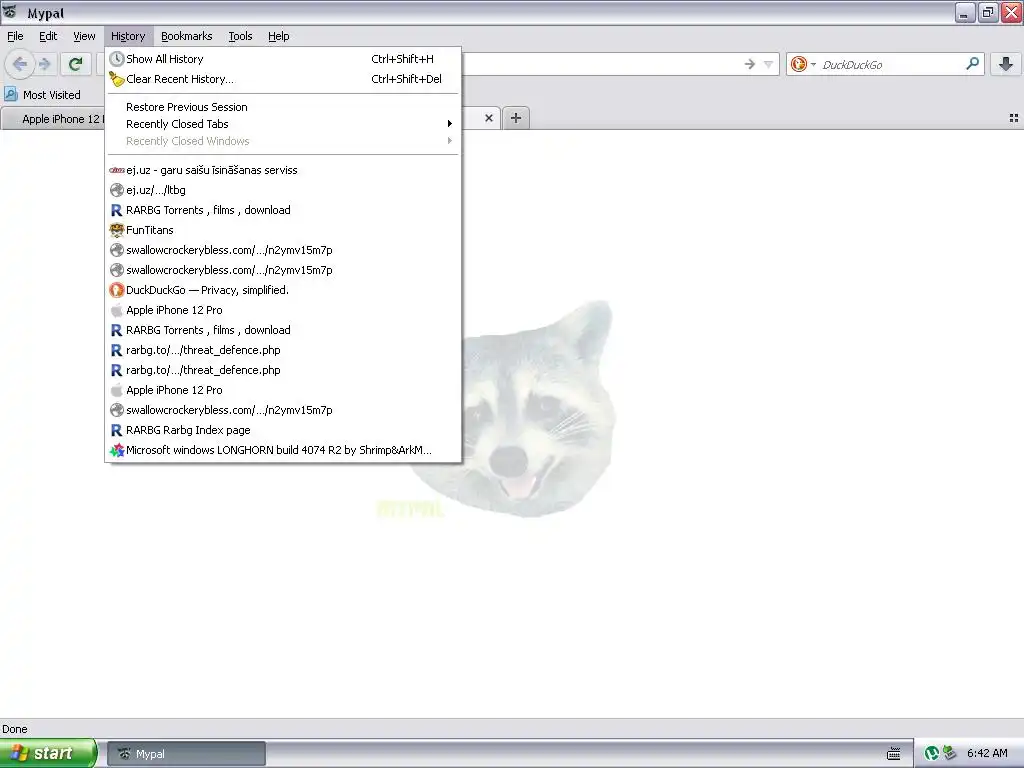Select the Apple iPhone 12 tab
The width and height of the screenshot is (1024, 768).
(x=54, y=119)
